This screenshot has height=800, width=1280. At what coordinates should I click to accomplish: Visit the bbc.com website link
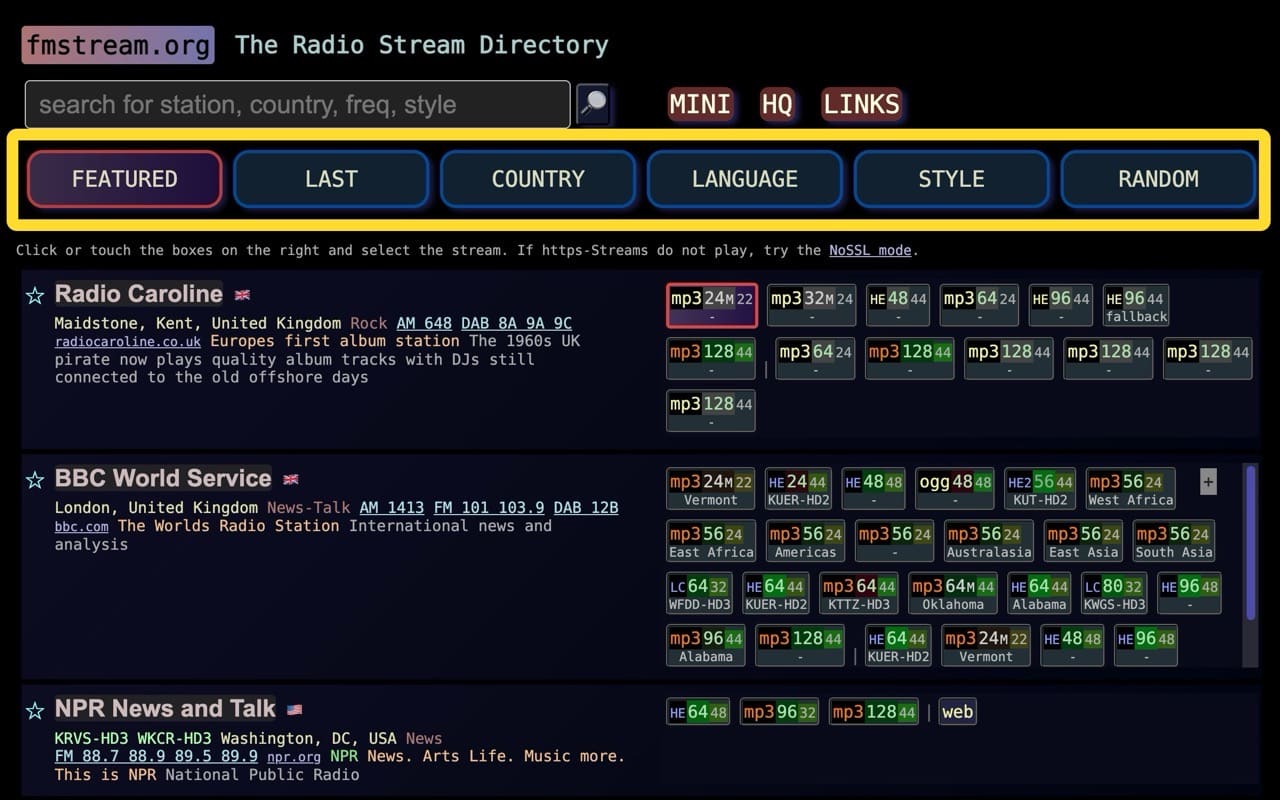[82, 526]
